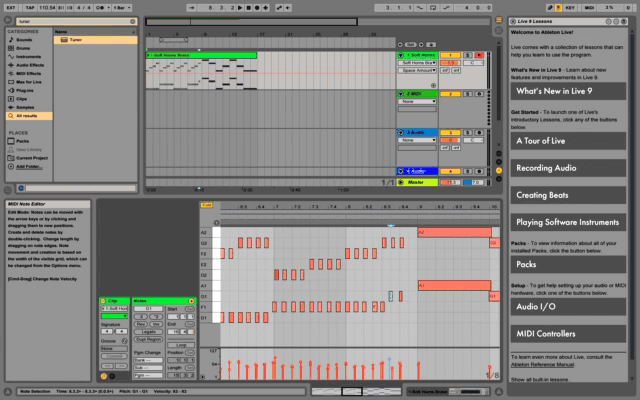Open Plug-ins category in browser

tap(29, 90)
